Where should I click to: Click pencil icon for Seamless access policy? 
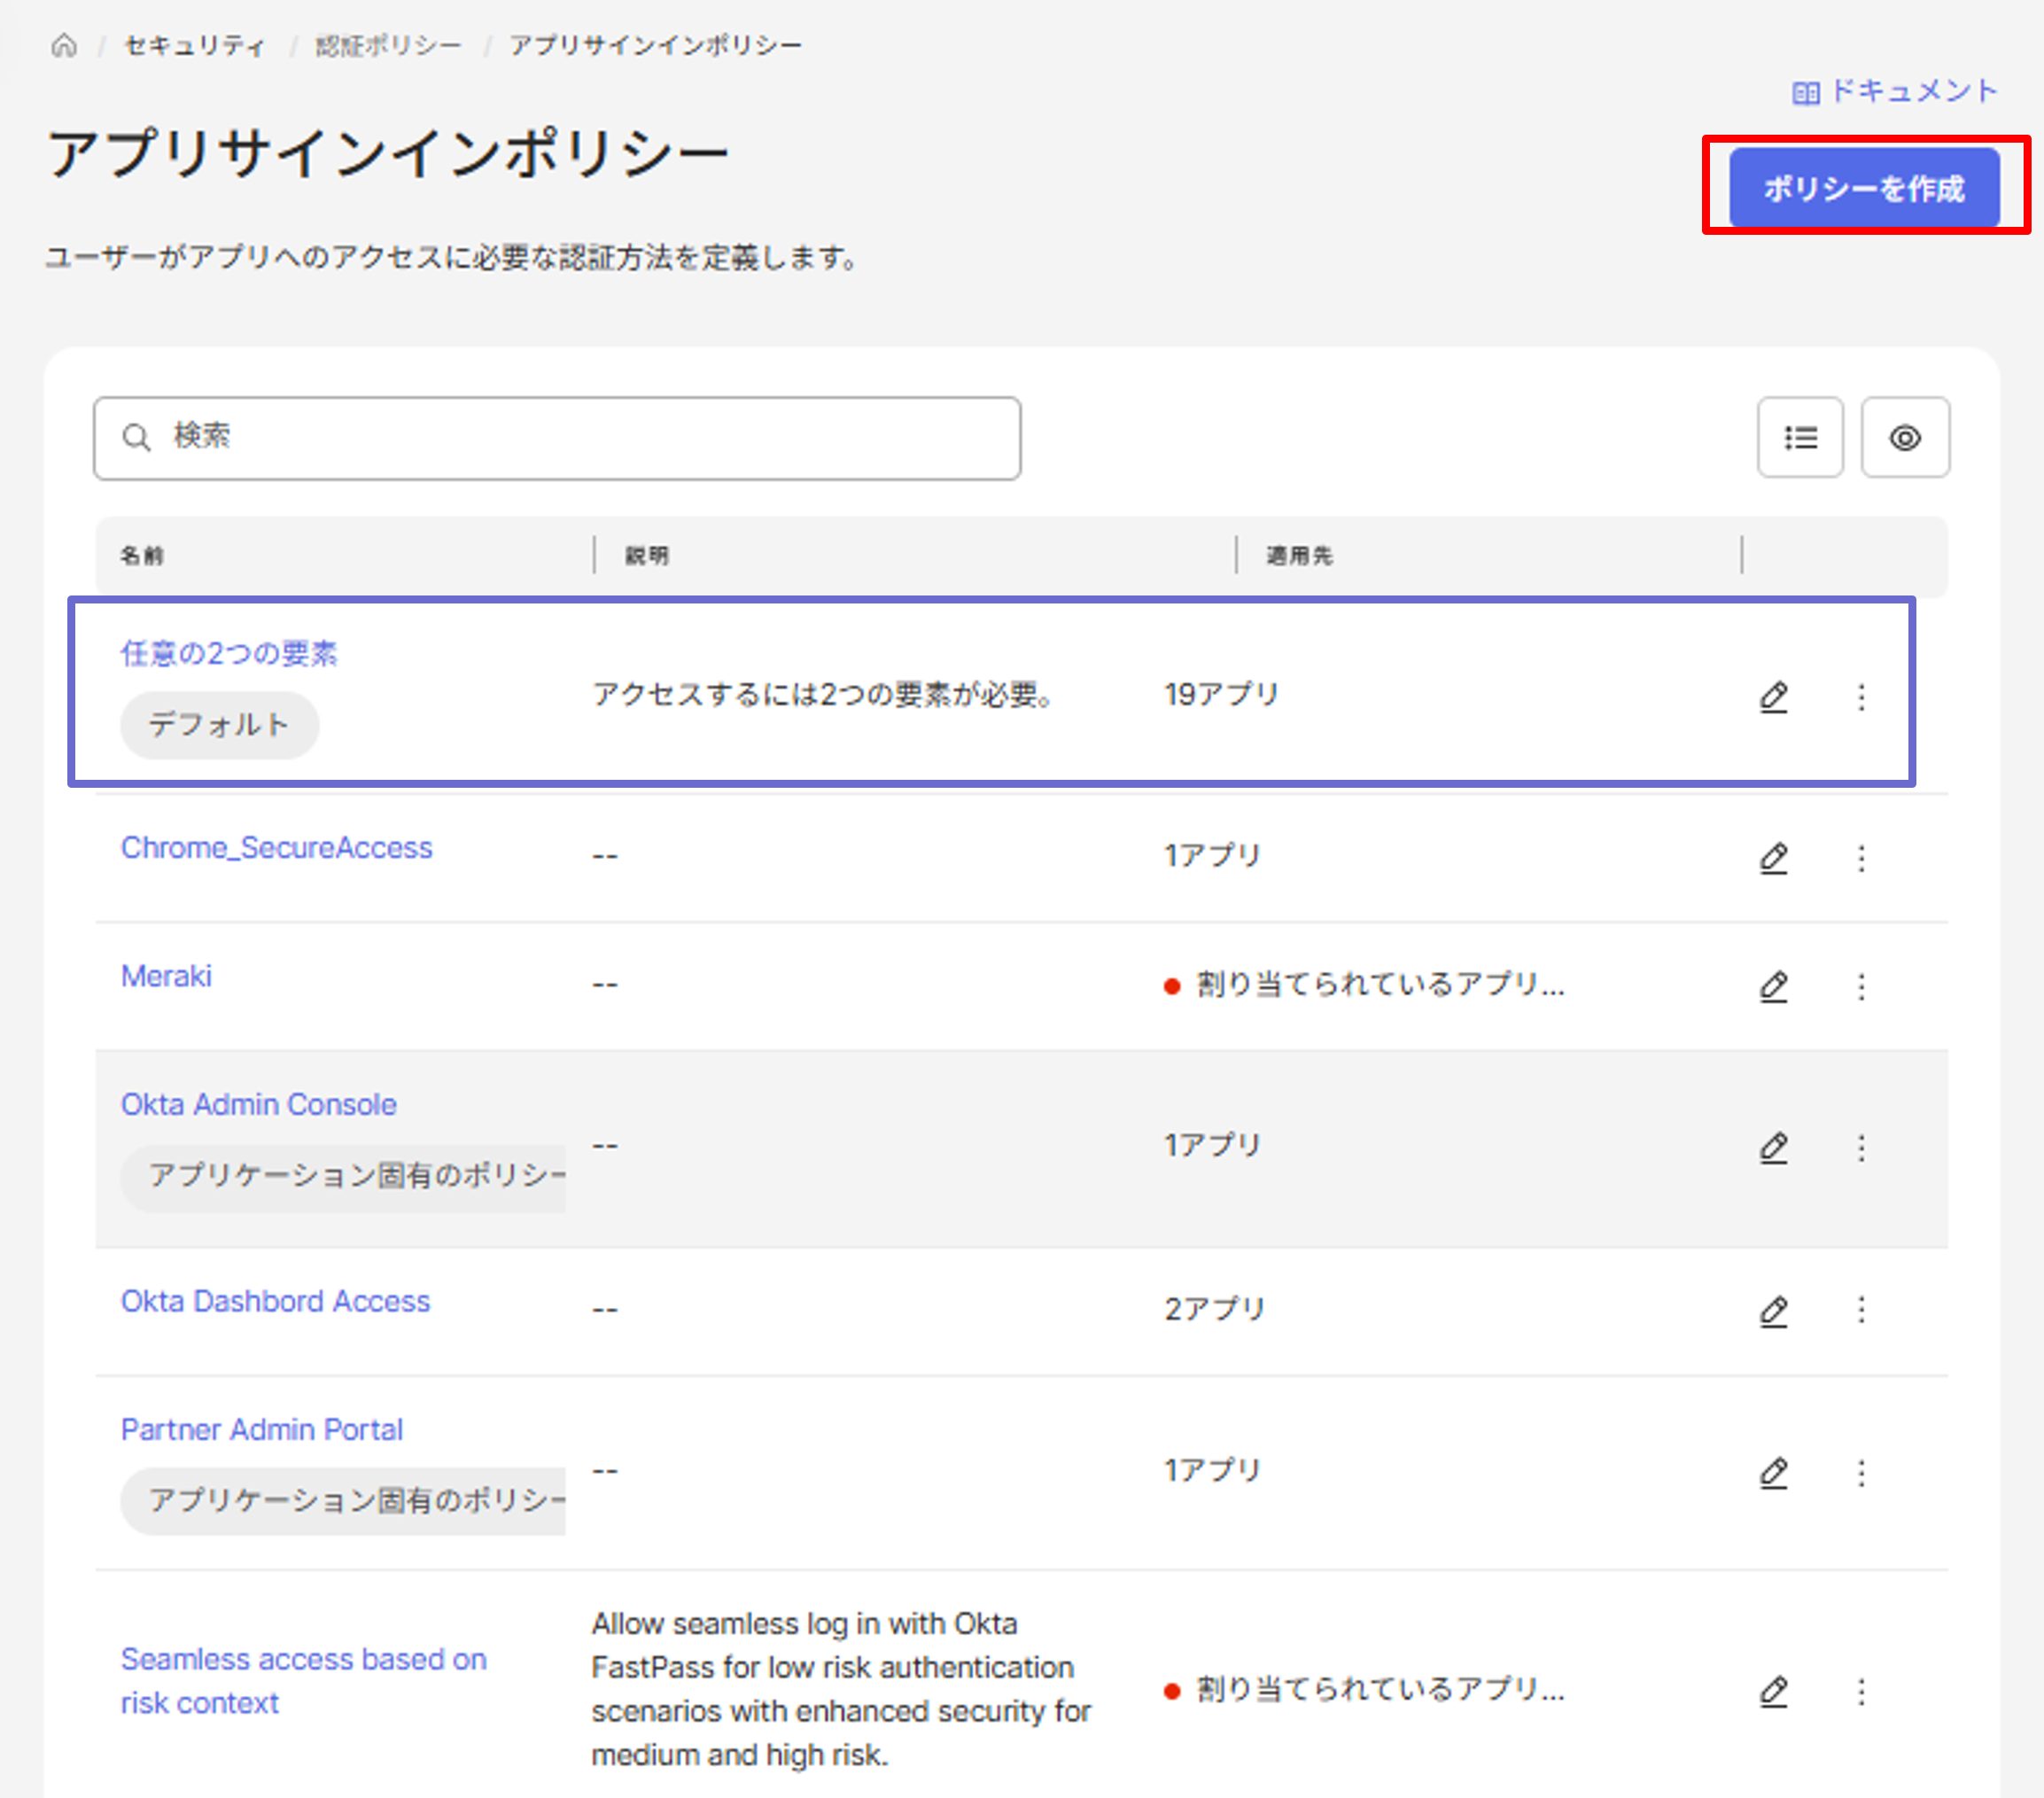[x=1773, y=1690]
